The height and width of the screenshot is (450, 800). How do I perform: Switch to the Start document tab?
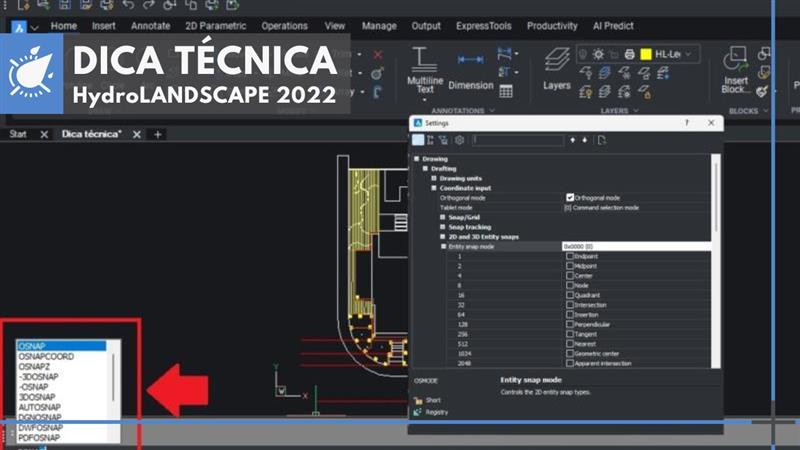18,134
